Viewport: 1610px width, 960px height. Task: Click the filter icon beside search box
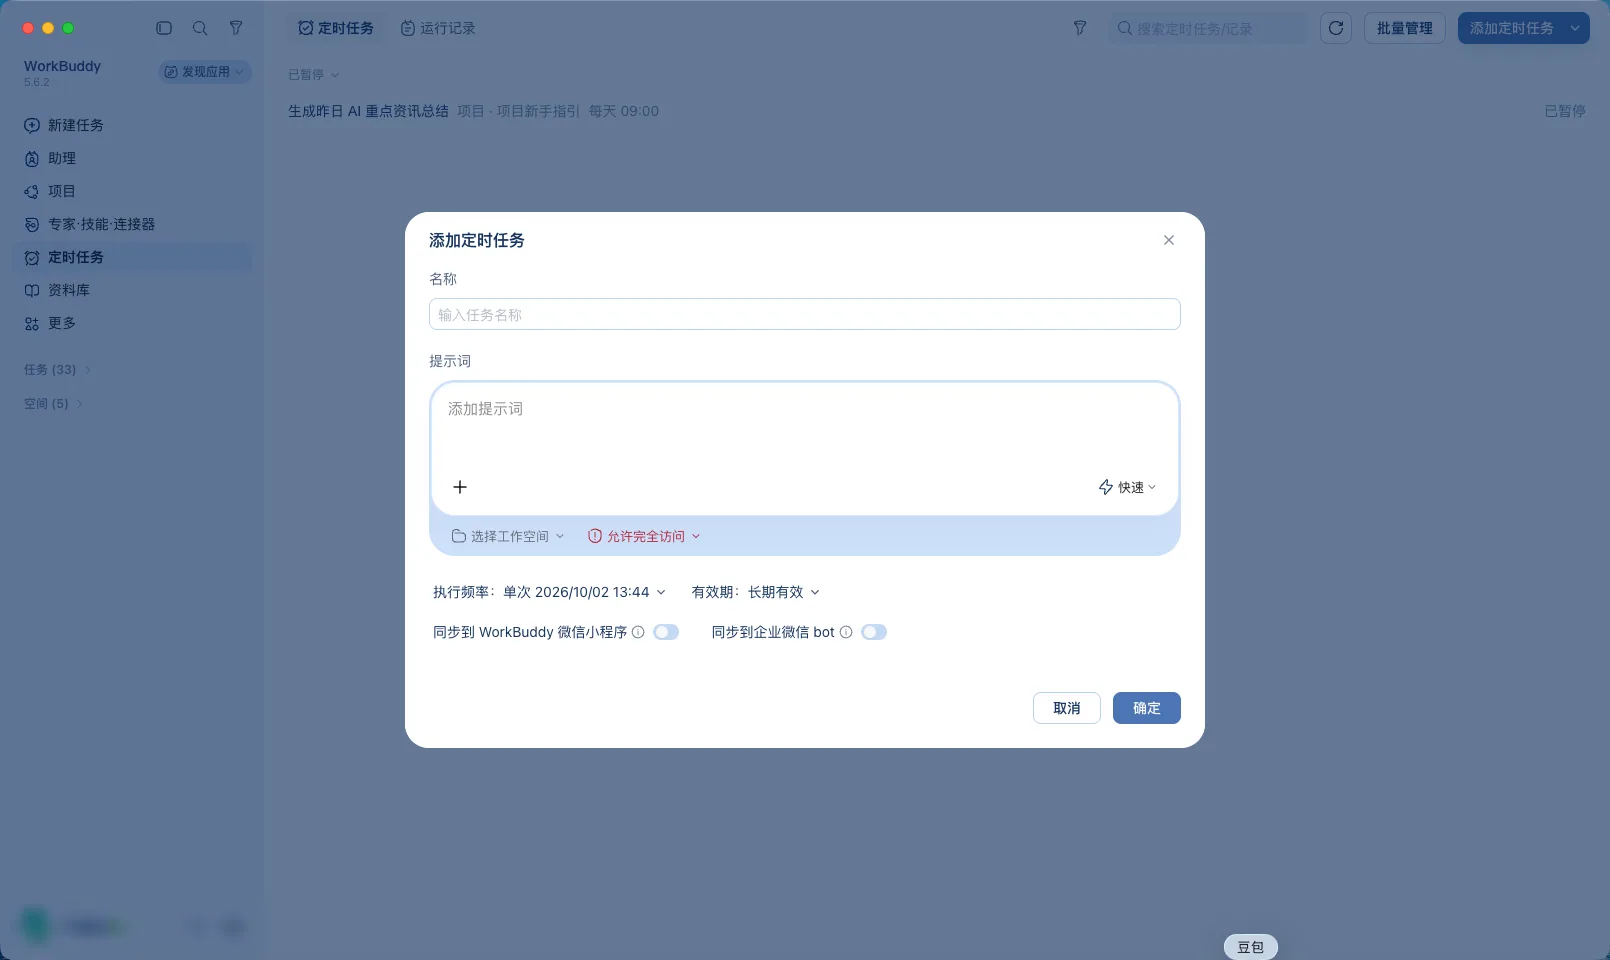click(1080, 28)
